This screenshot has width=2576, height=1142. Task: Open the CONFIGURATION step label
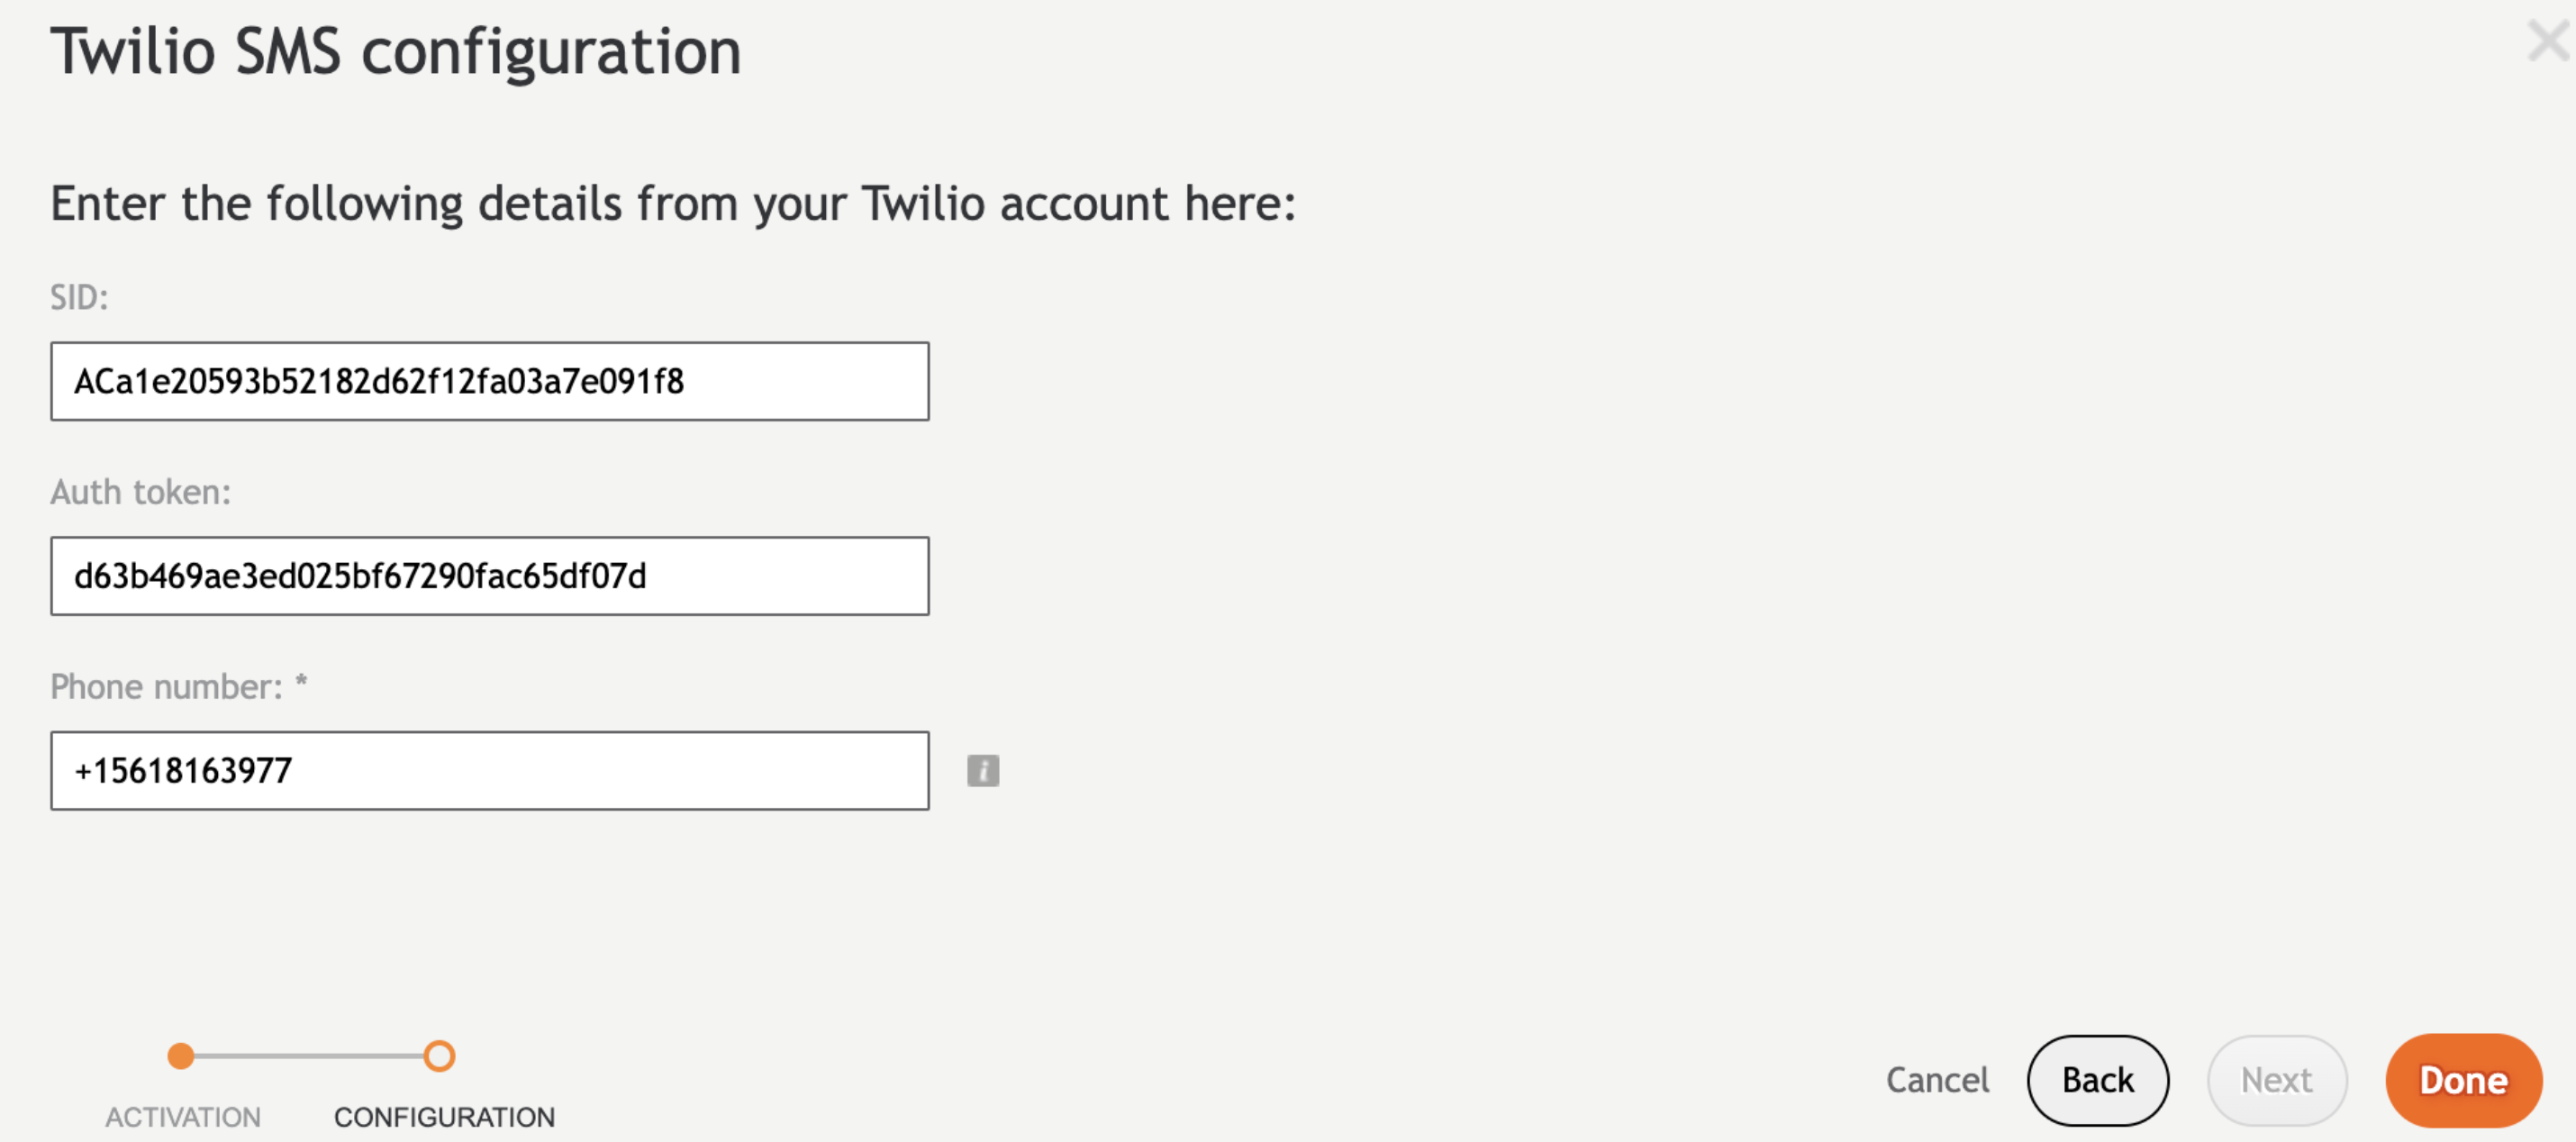(x=444, y=1117)
